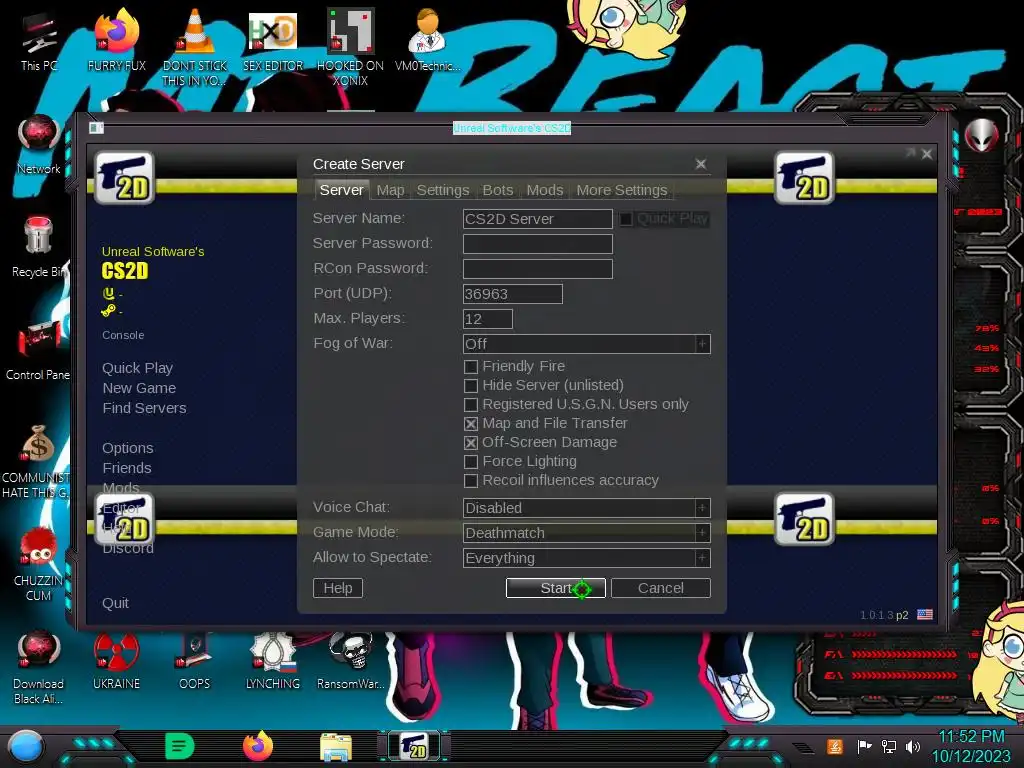Open the volume speaker tray icon
This screenshot has height=768, width=1024.
click(913, 746)
